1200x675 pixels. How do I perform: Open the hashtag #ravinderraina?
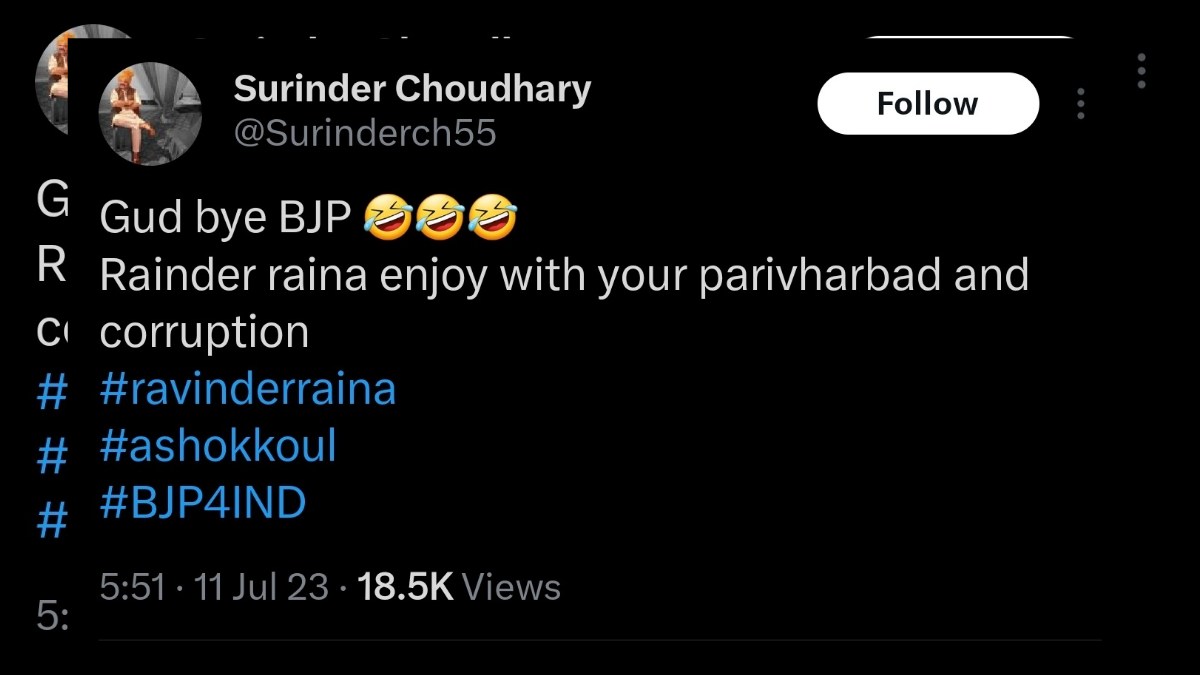click(247, 387)
